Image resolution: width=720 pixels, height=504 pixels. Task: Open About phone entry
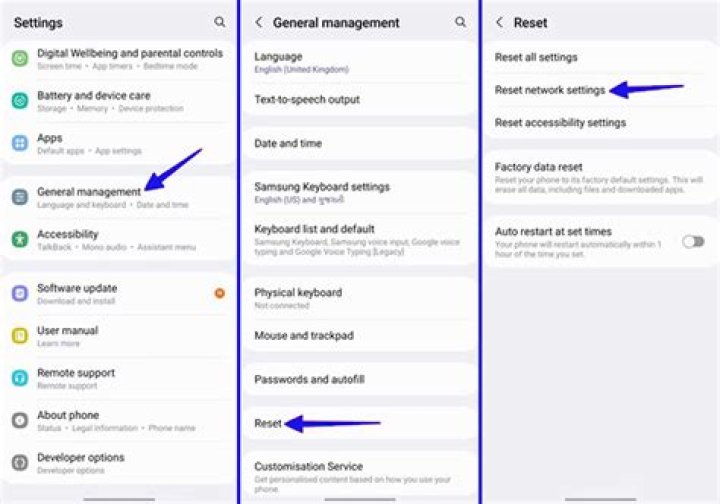click(x=119, y=420)
